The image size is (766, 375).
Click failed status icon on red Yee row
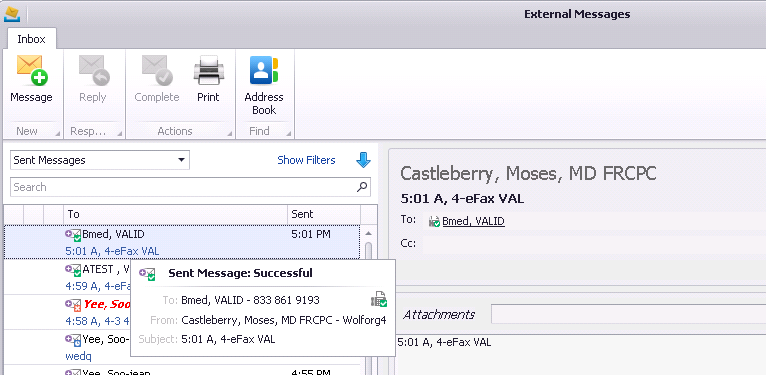point(73,305)
